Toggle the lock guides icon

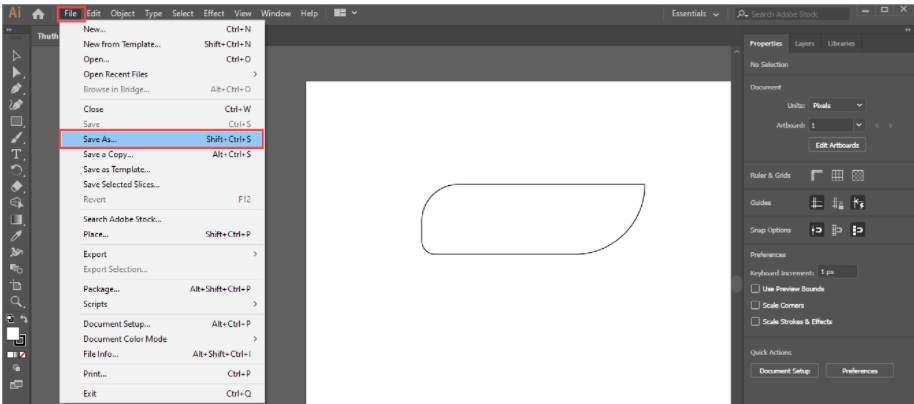click(837, 202)
